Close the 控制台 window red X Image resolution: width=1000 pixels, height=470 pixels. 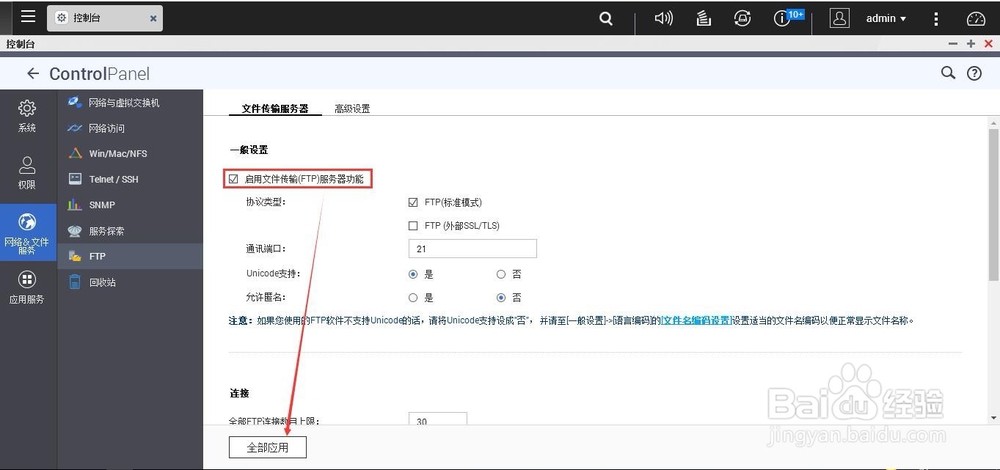point(989,44)
